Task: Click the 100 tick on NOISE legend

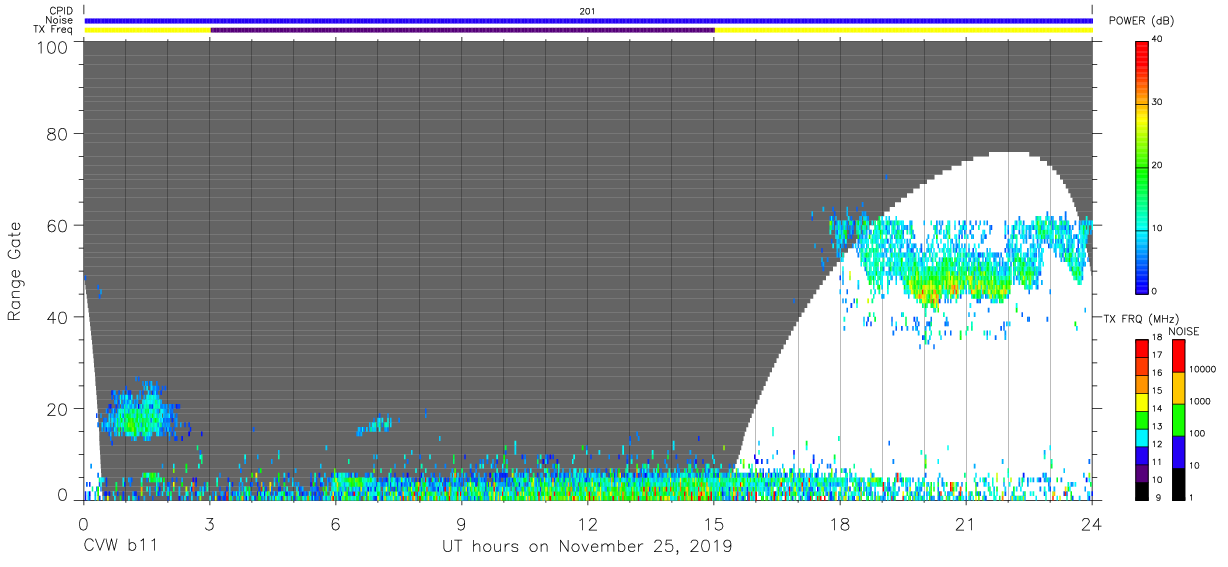Action: pyautogui.click(x=1198, y=433)
